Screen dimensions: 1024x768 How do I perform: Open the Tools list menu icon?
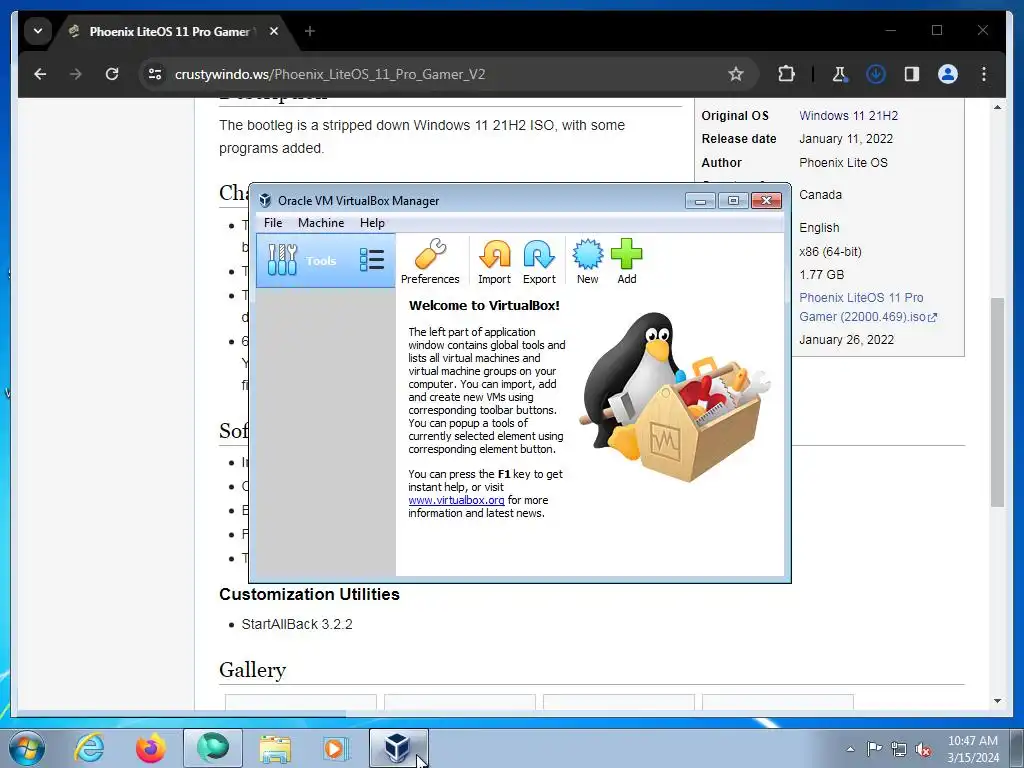[x=372, y=260]
